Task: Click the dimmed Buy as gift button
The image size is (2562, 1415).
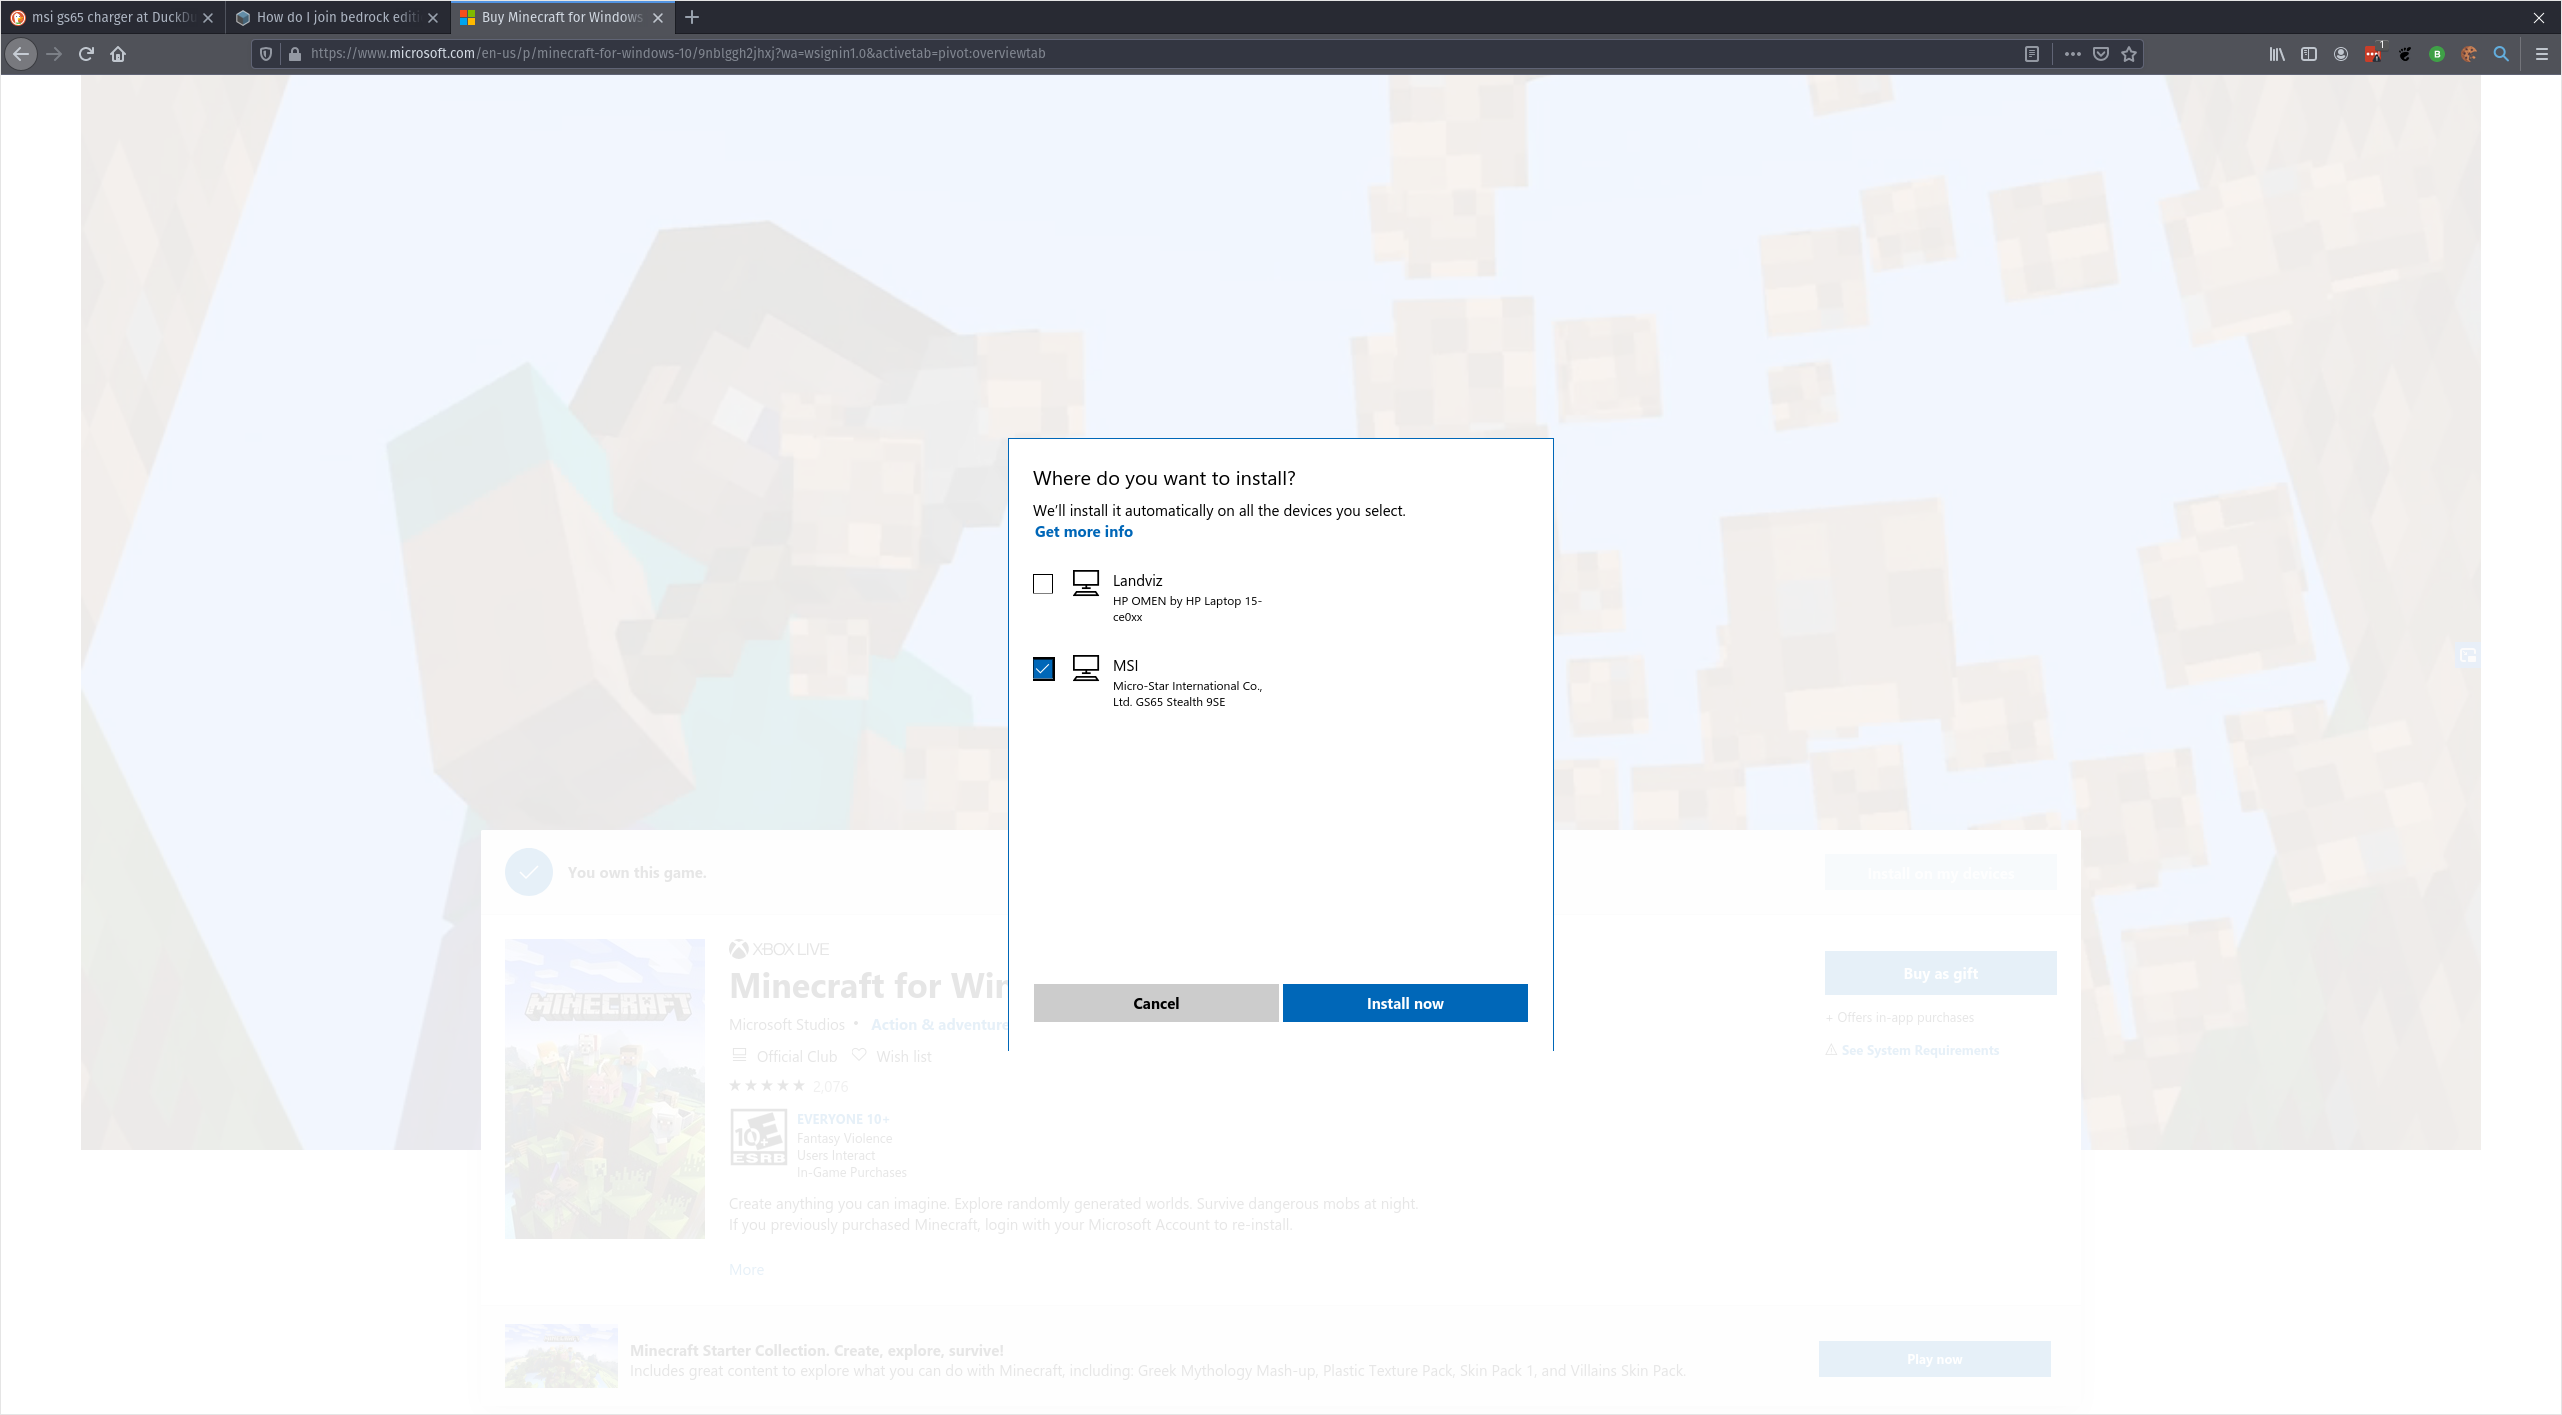Action: [x=1940, y=974]
